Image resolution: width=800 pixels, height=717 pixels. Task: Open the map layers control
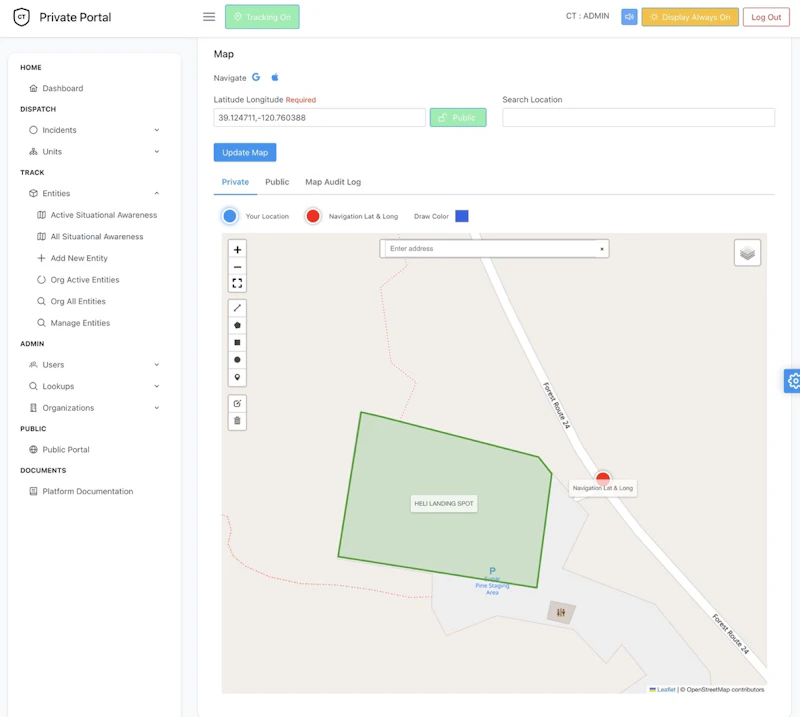click(747, 253)
